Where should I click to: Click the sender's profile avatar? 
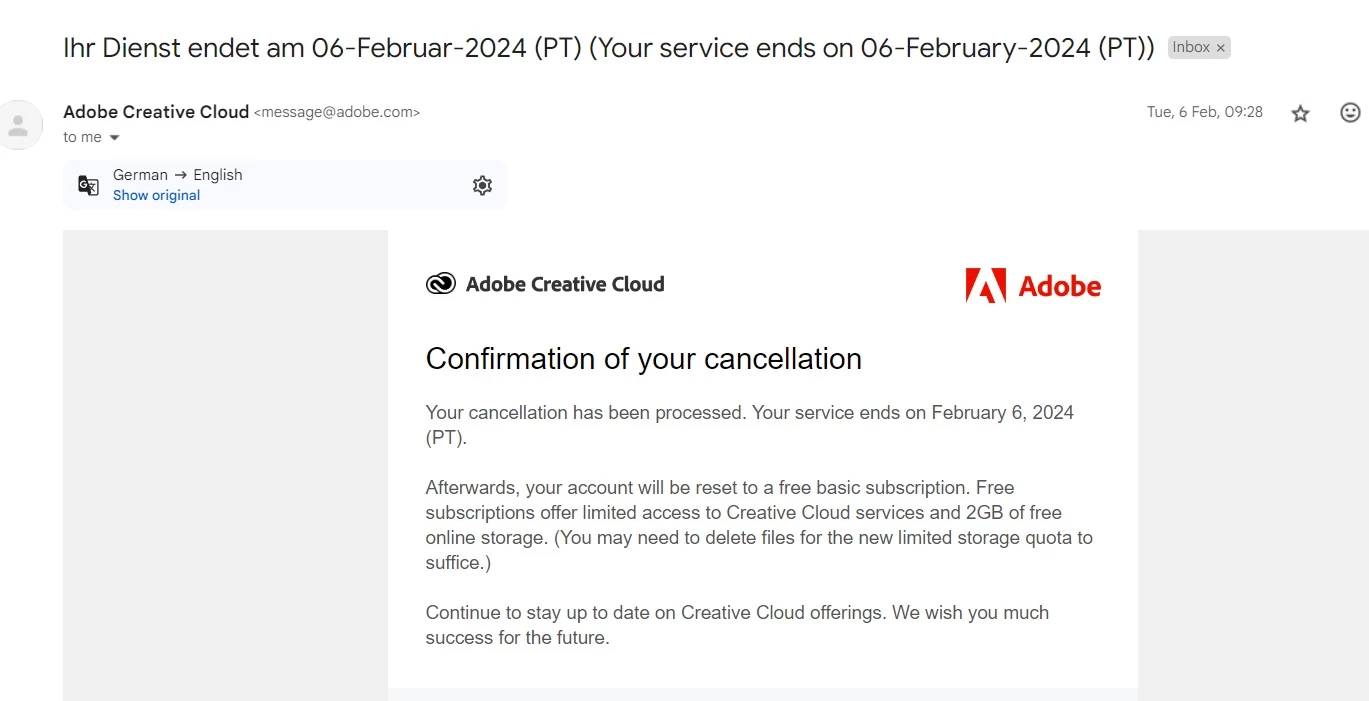[18, 125]
